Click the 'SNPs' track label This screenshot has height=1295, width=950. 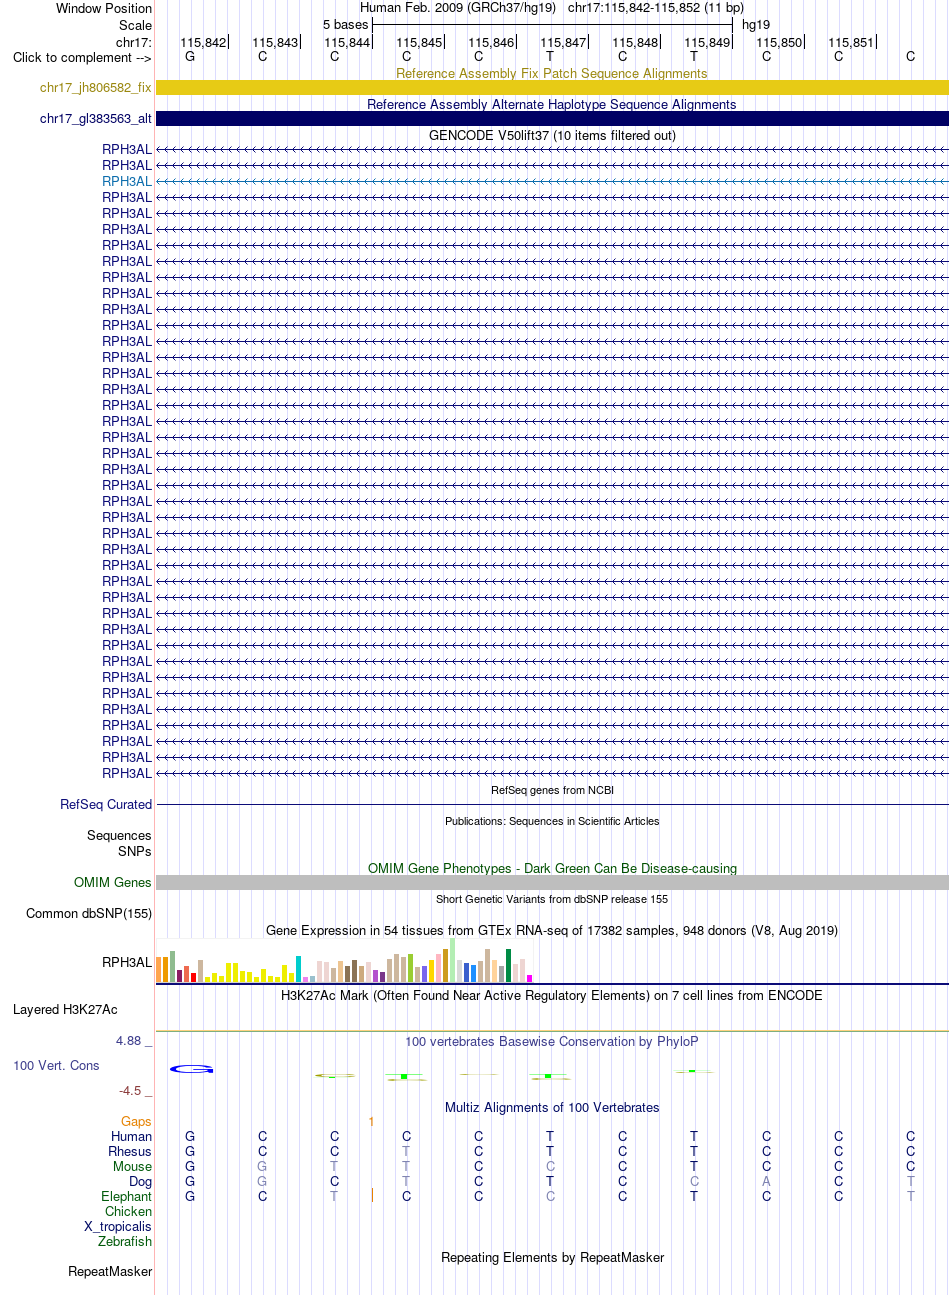pos(135,851)
